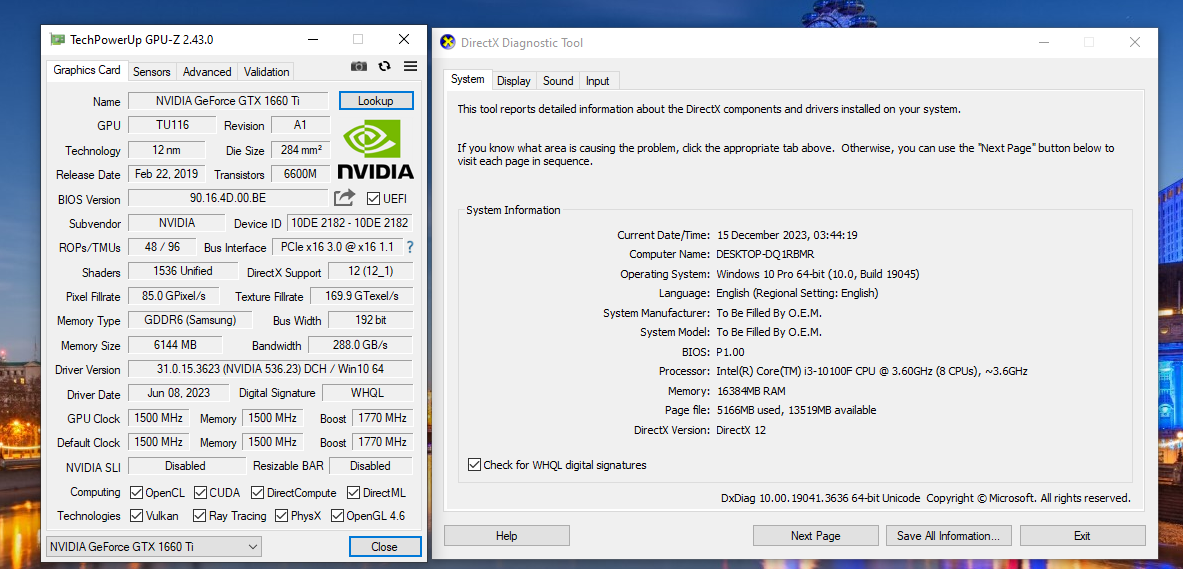Click the GPU-Z Close button
1183x569 pixels.
click(x=385, y=546)
